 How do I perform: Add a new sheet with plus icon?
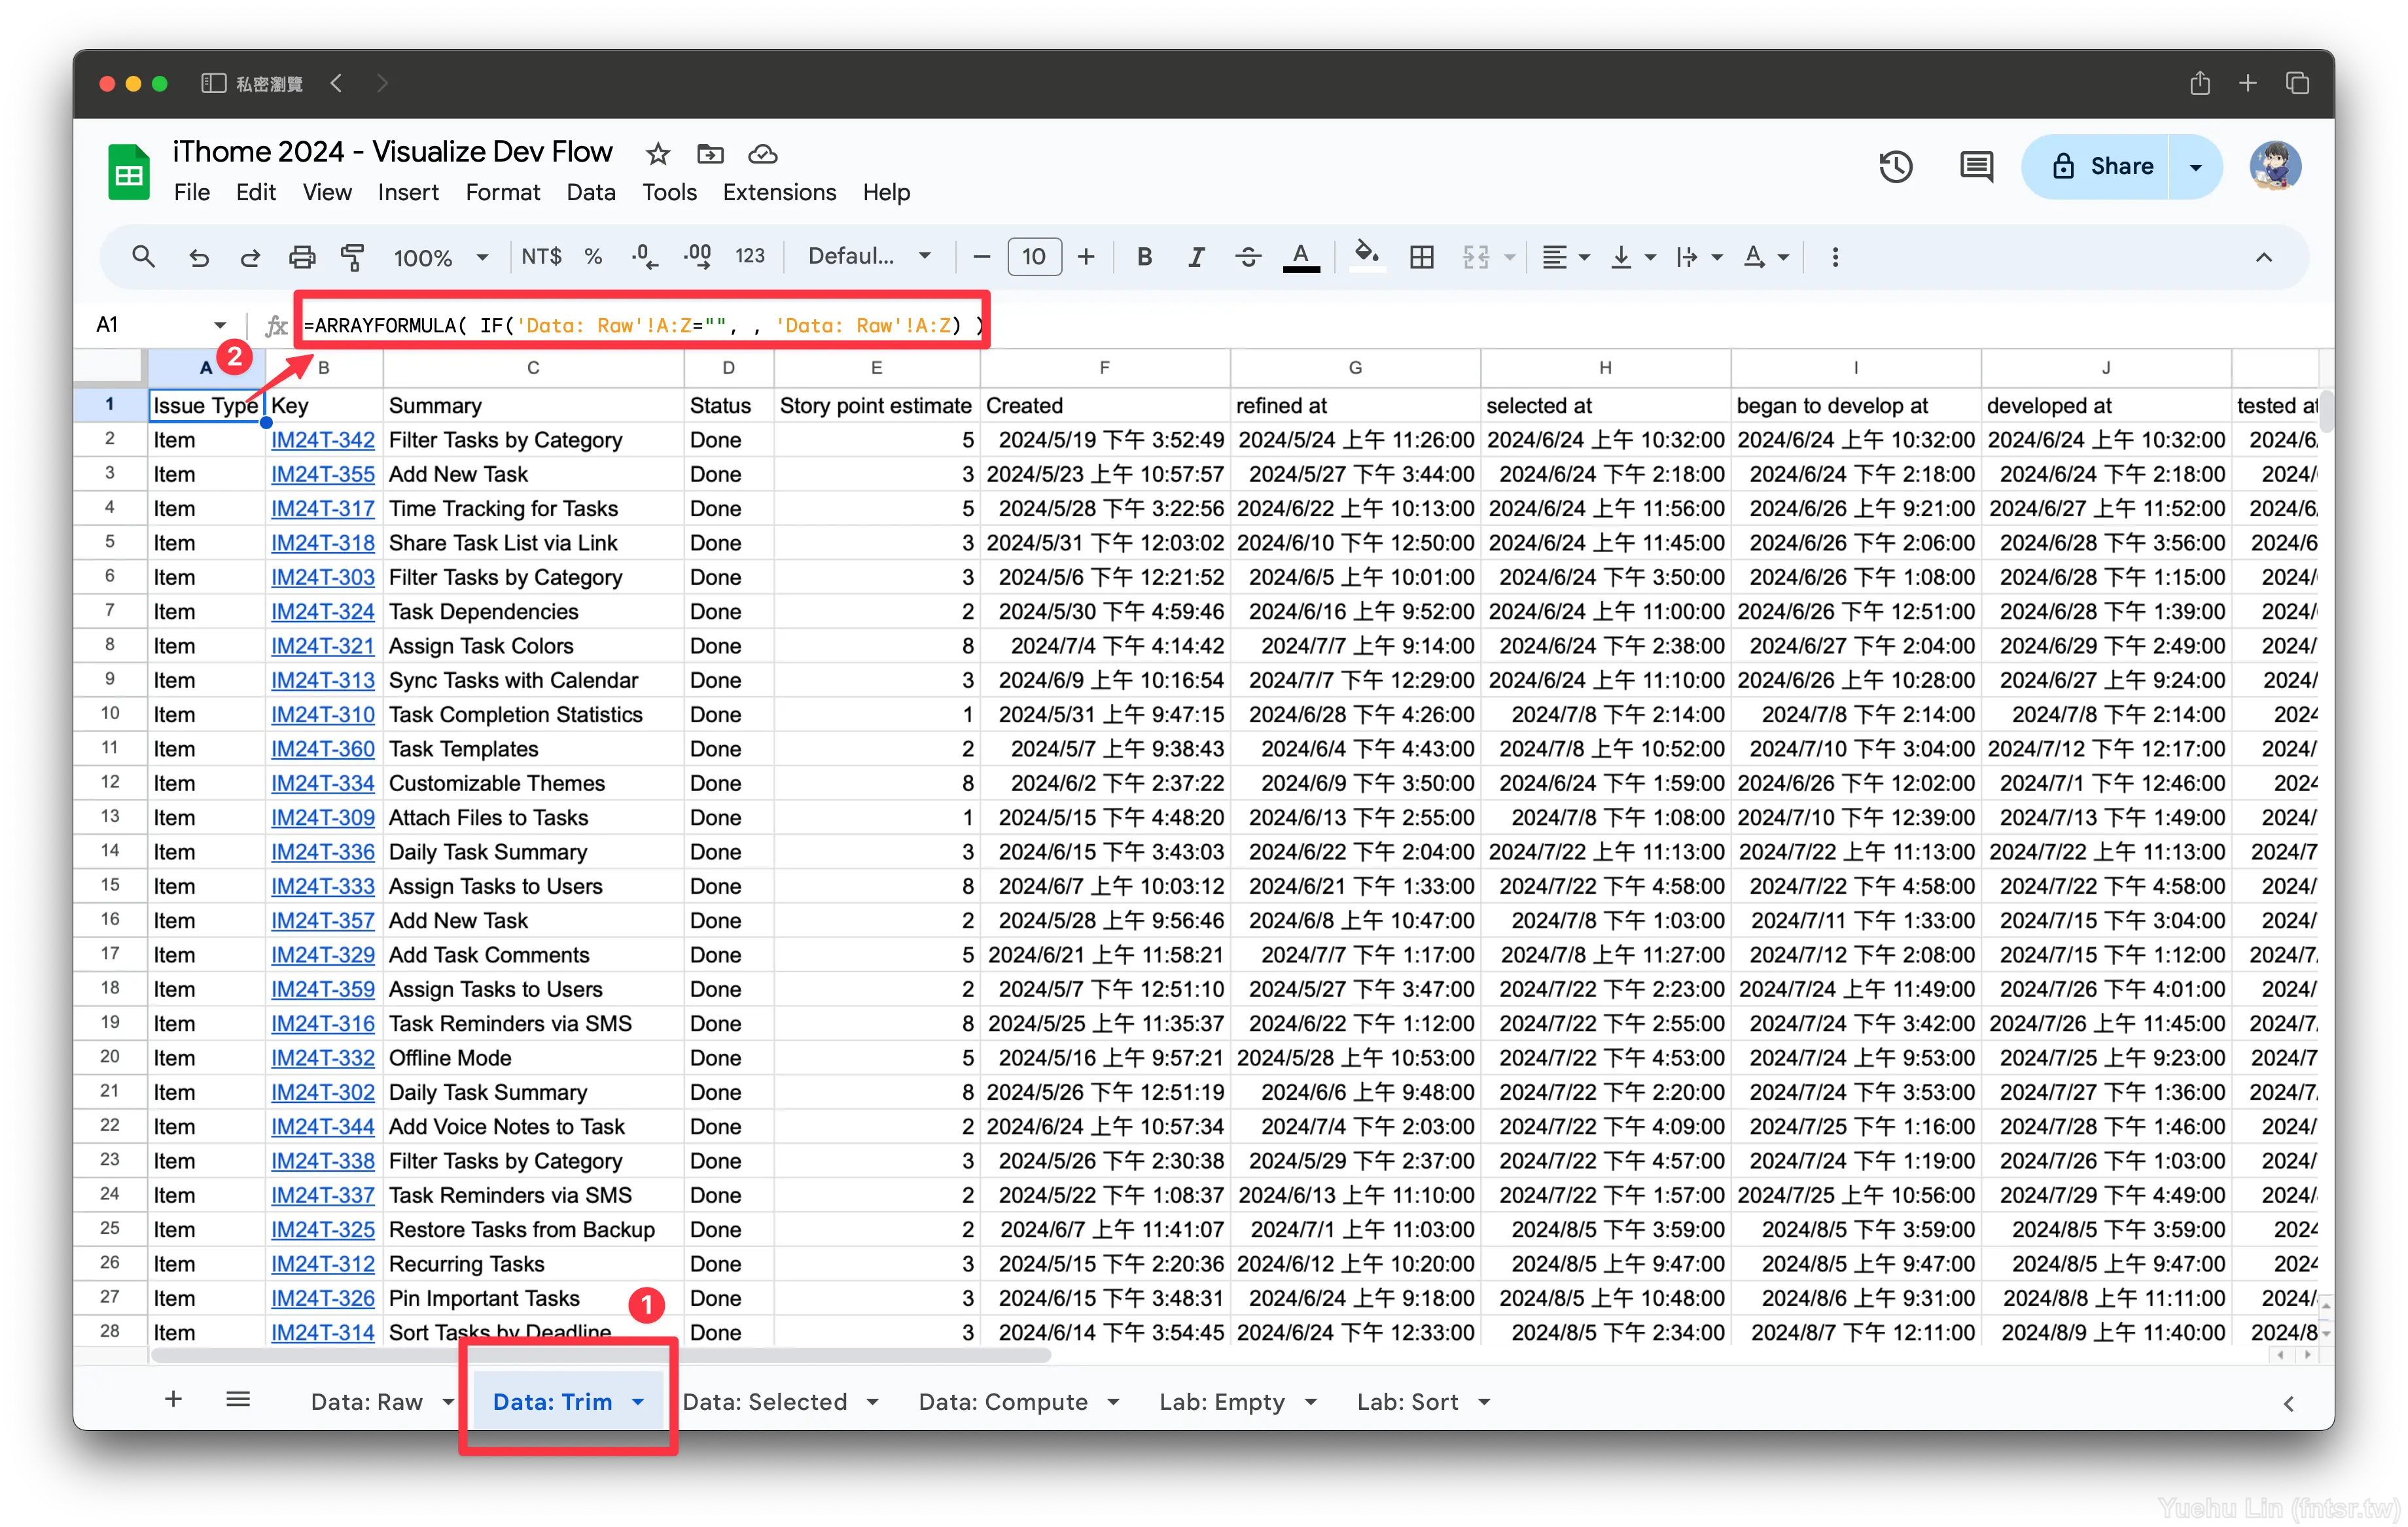[x=173, y=1399]
